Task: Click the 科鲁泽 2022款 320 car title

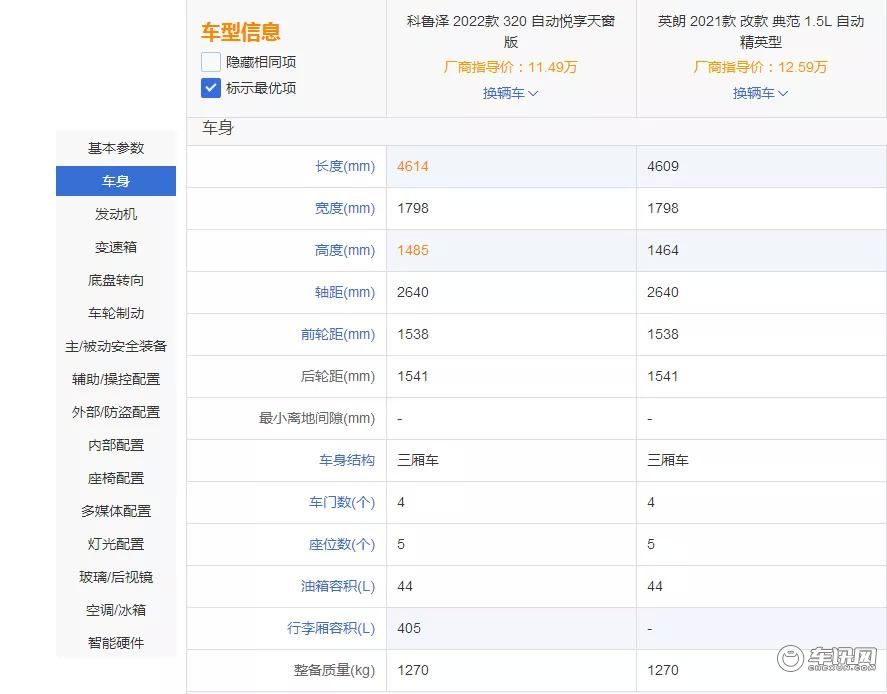Action: 511,31
